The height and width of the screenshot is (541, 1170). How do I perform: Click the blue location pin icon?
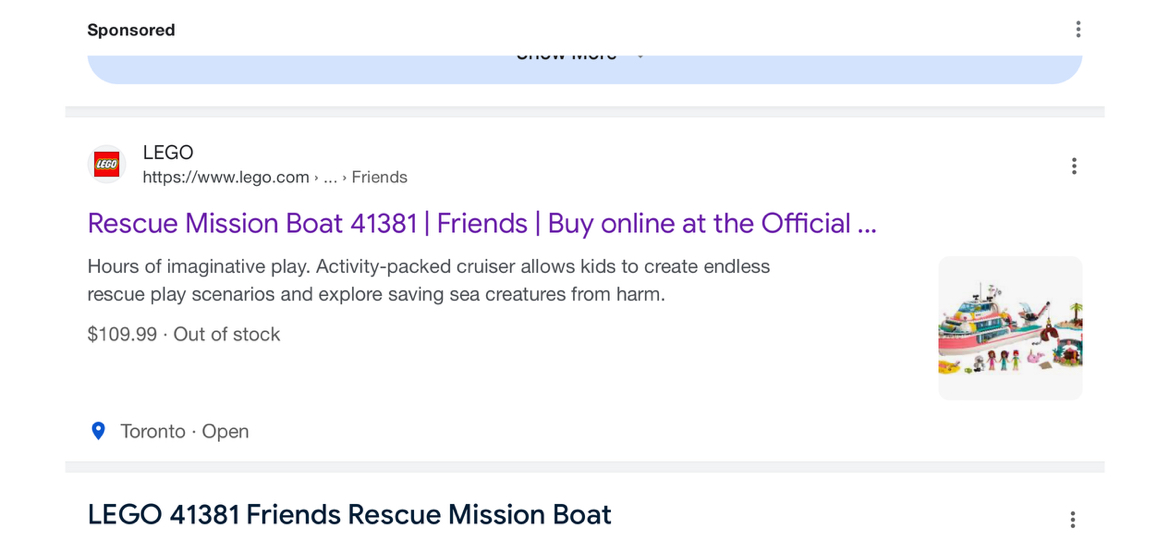pos(98,431)
